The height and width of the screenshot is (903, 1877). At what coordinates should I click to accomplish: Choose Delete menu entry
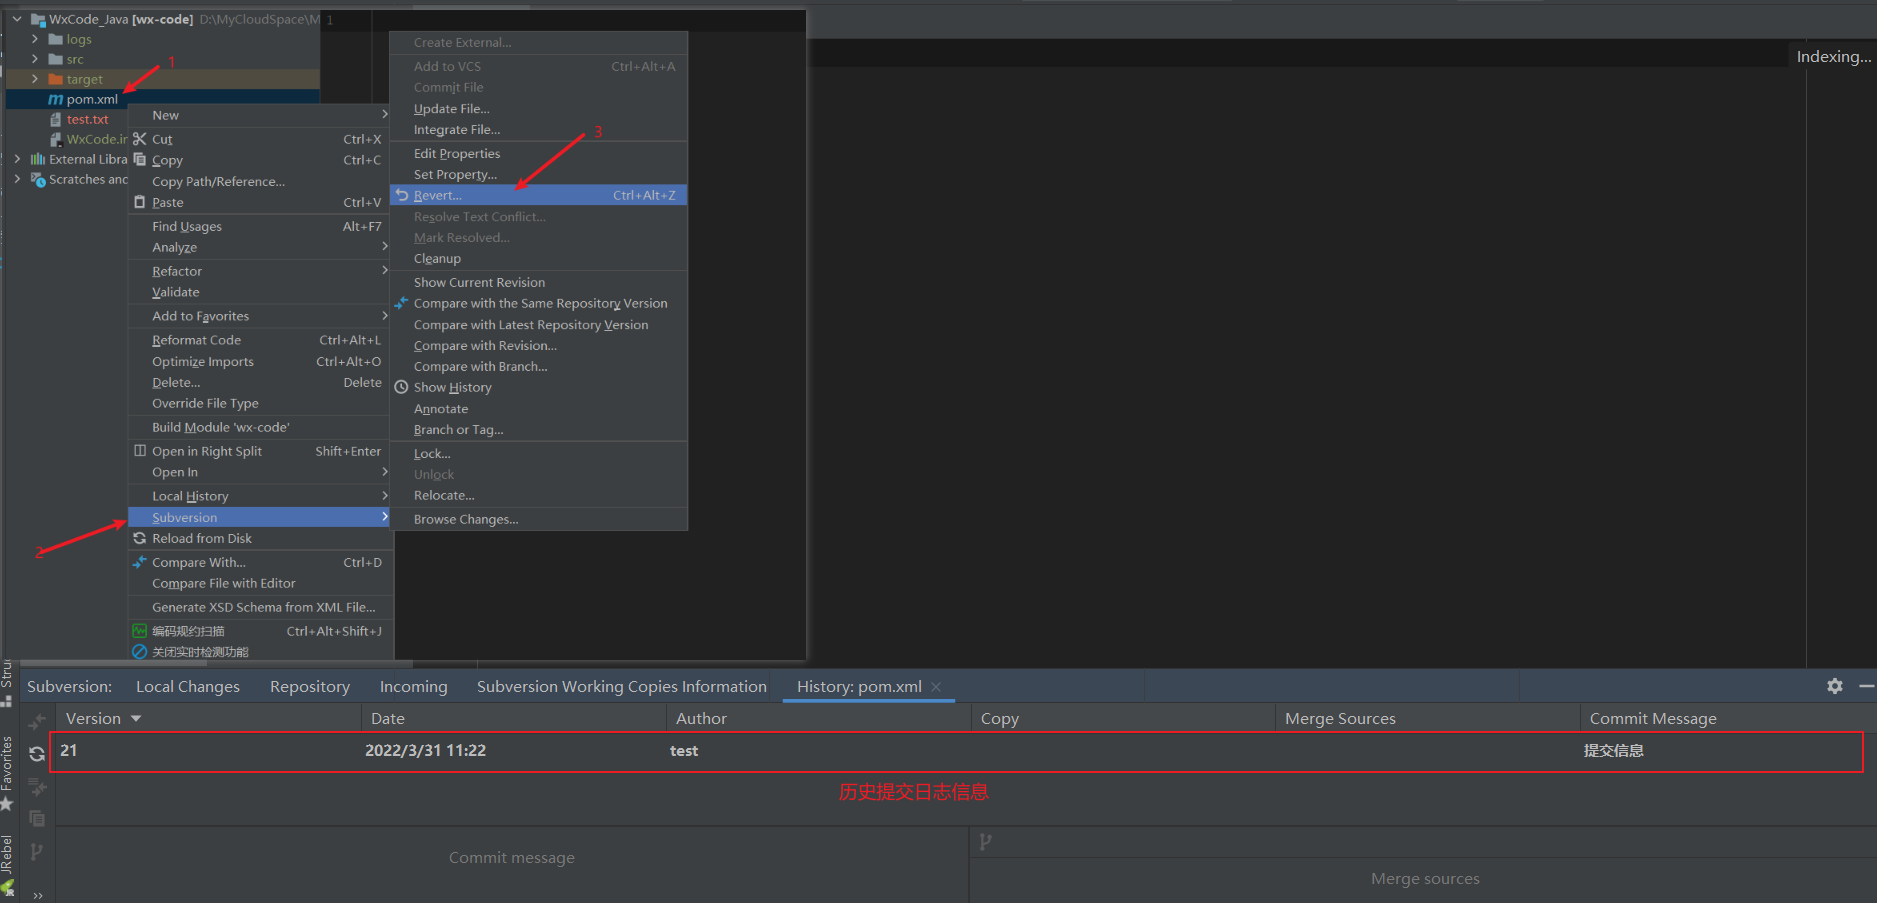click(x=260, y=382)
